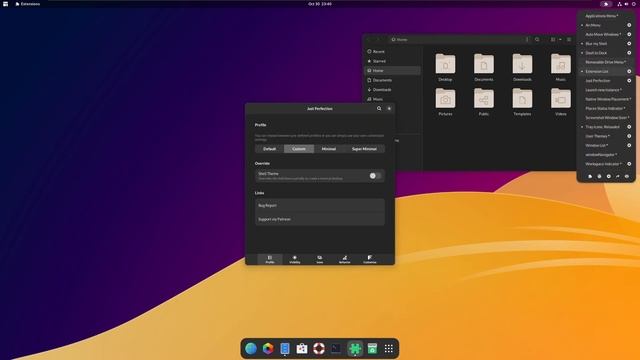Open Workspace Indicator settings gear
Screen dimensions: 640x360
point(629,164)
